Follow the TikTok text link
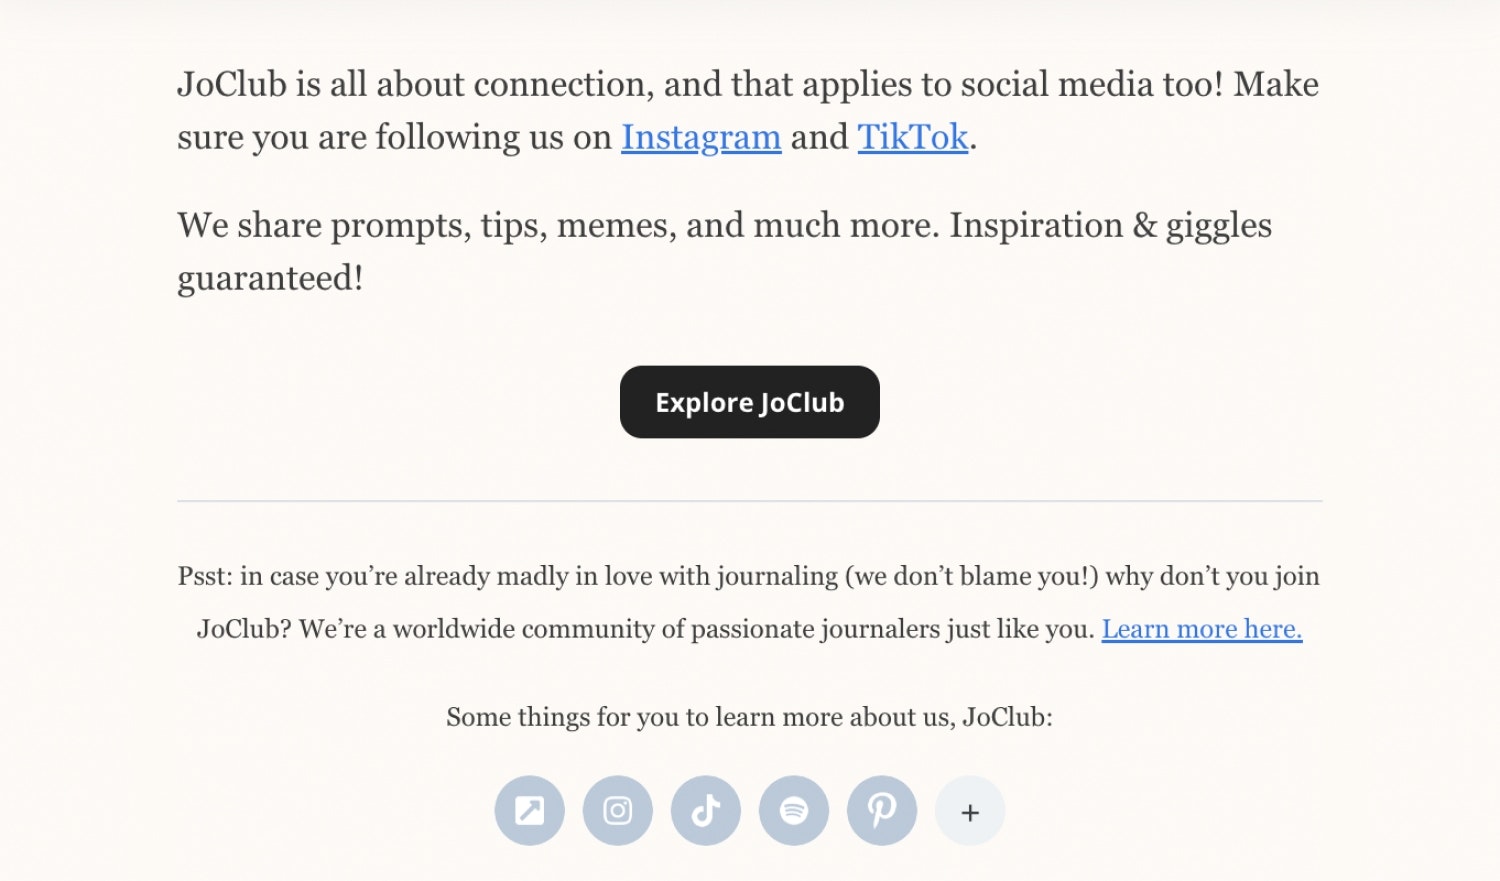This screenshot has width=1500, height=881. [913, 137]
